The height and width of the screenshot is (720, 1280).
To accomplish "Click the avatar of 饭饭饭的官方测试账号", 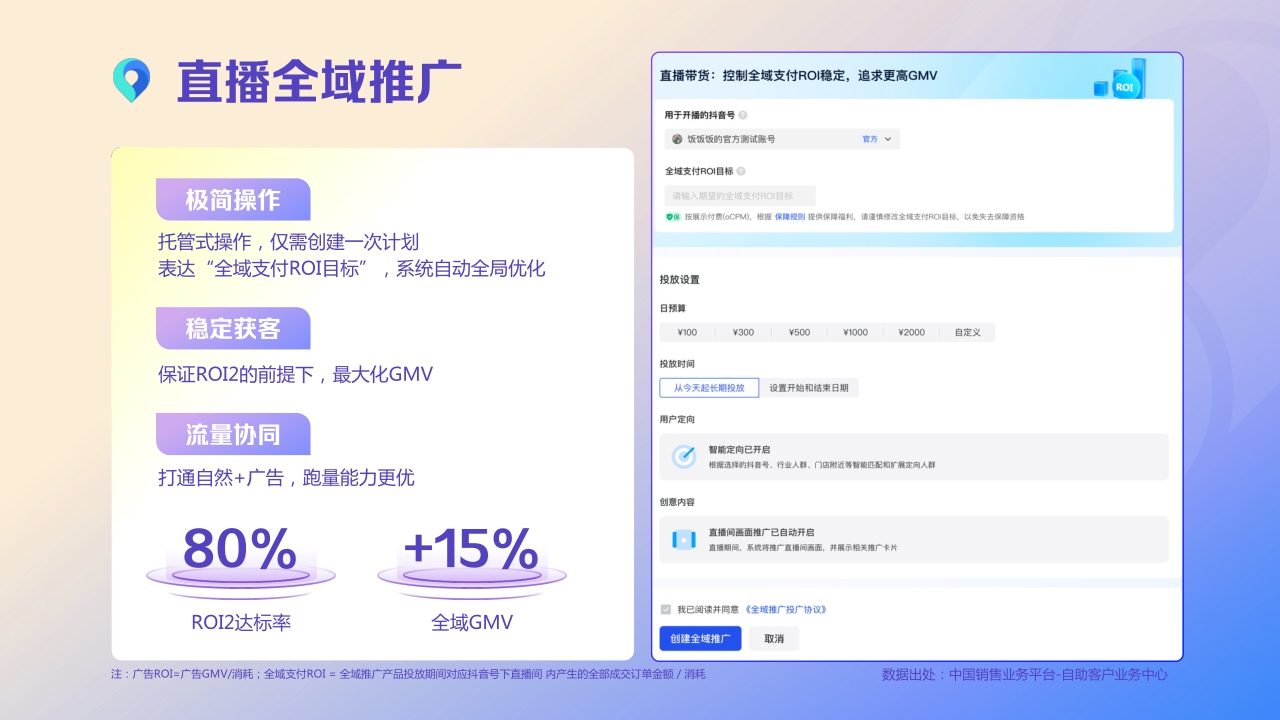I will (677, 139).
